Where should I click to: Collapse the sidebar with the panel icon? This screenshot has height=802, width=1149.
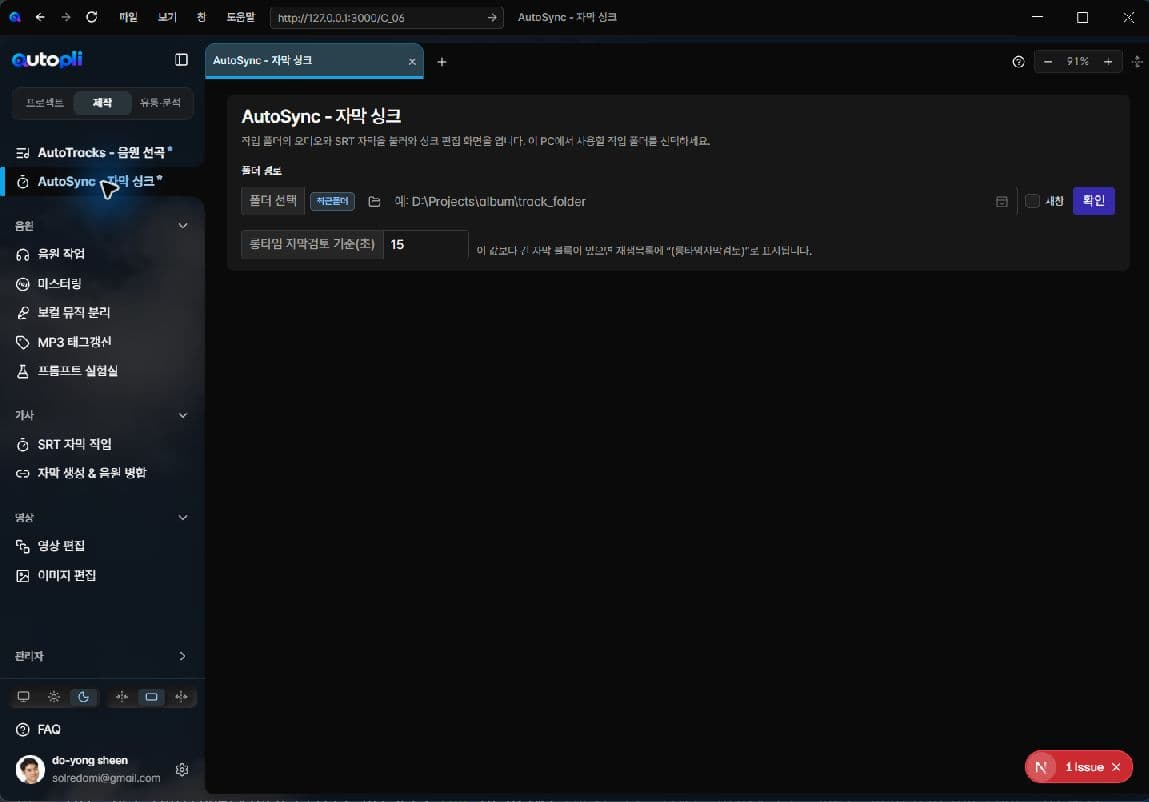[181, 59]
